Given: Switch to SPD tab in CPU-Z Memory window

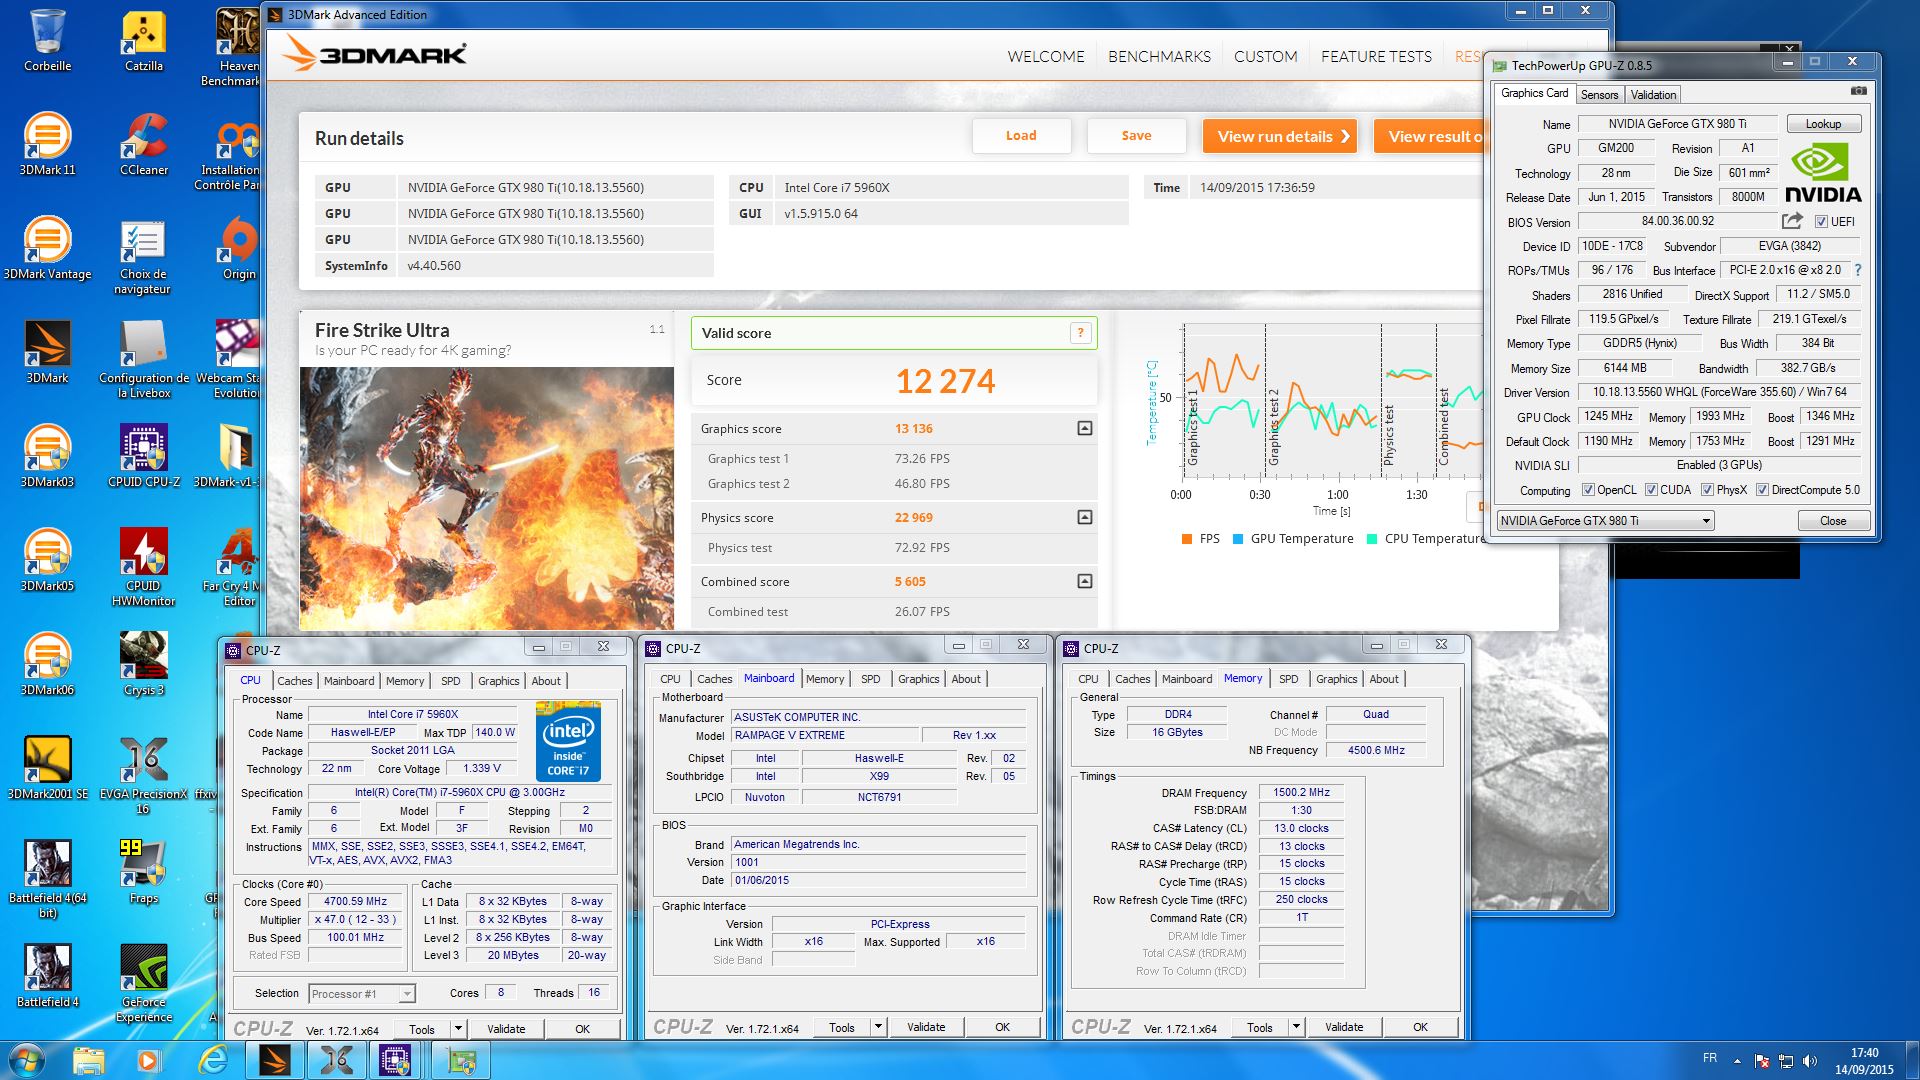Looking at the screenshot, I should coord(1289,679).
